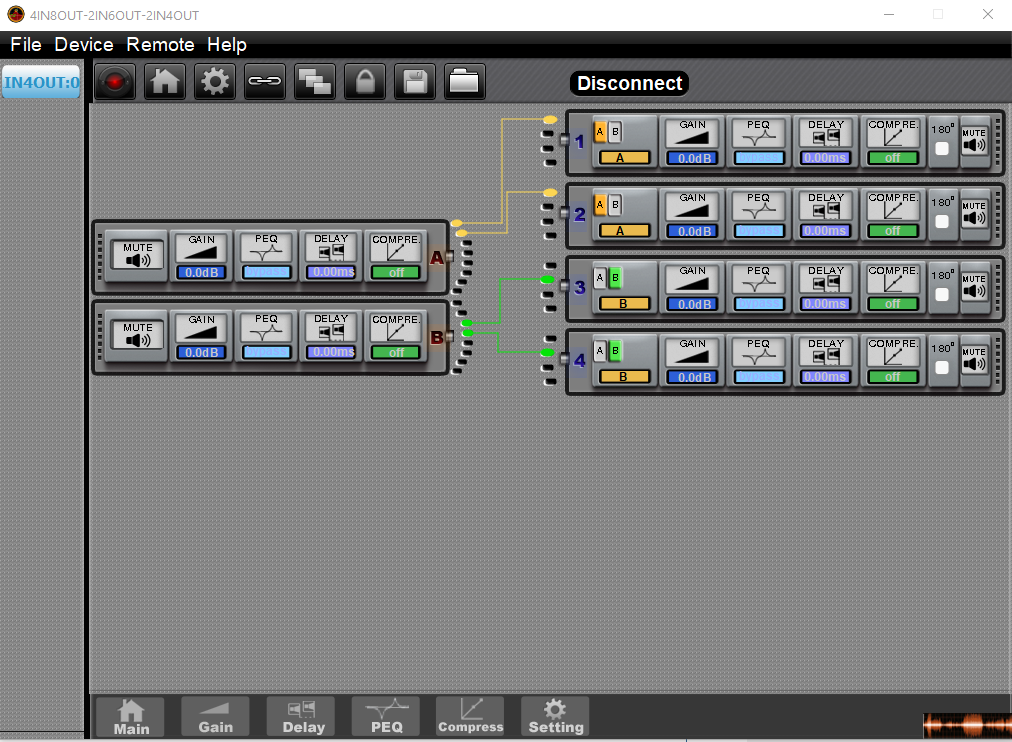Select source B button on output 1

[x=615, y=132]
